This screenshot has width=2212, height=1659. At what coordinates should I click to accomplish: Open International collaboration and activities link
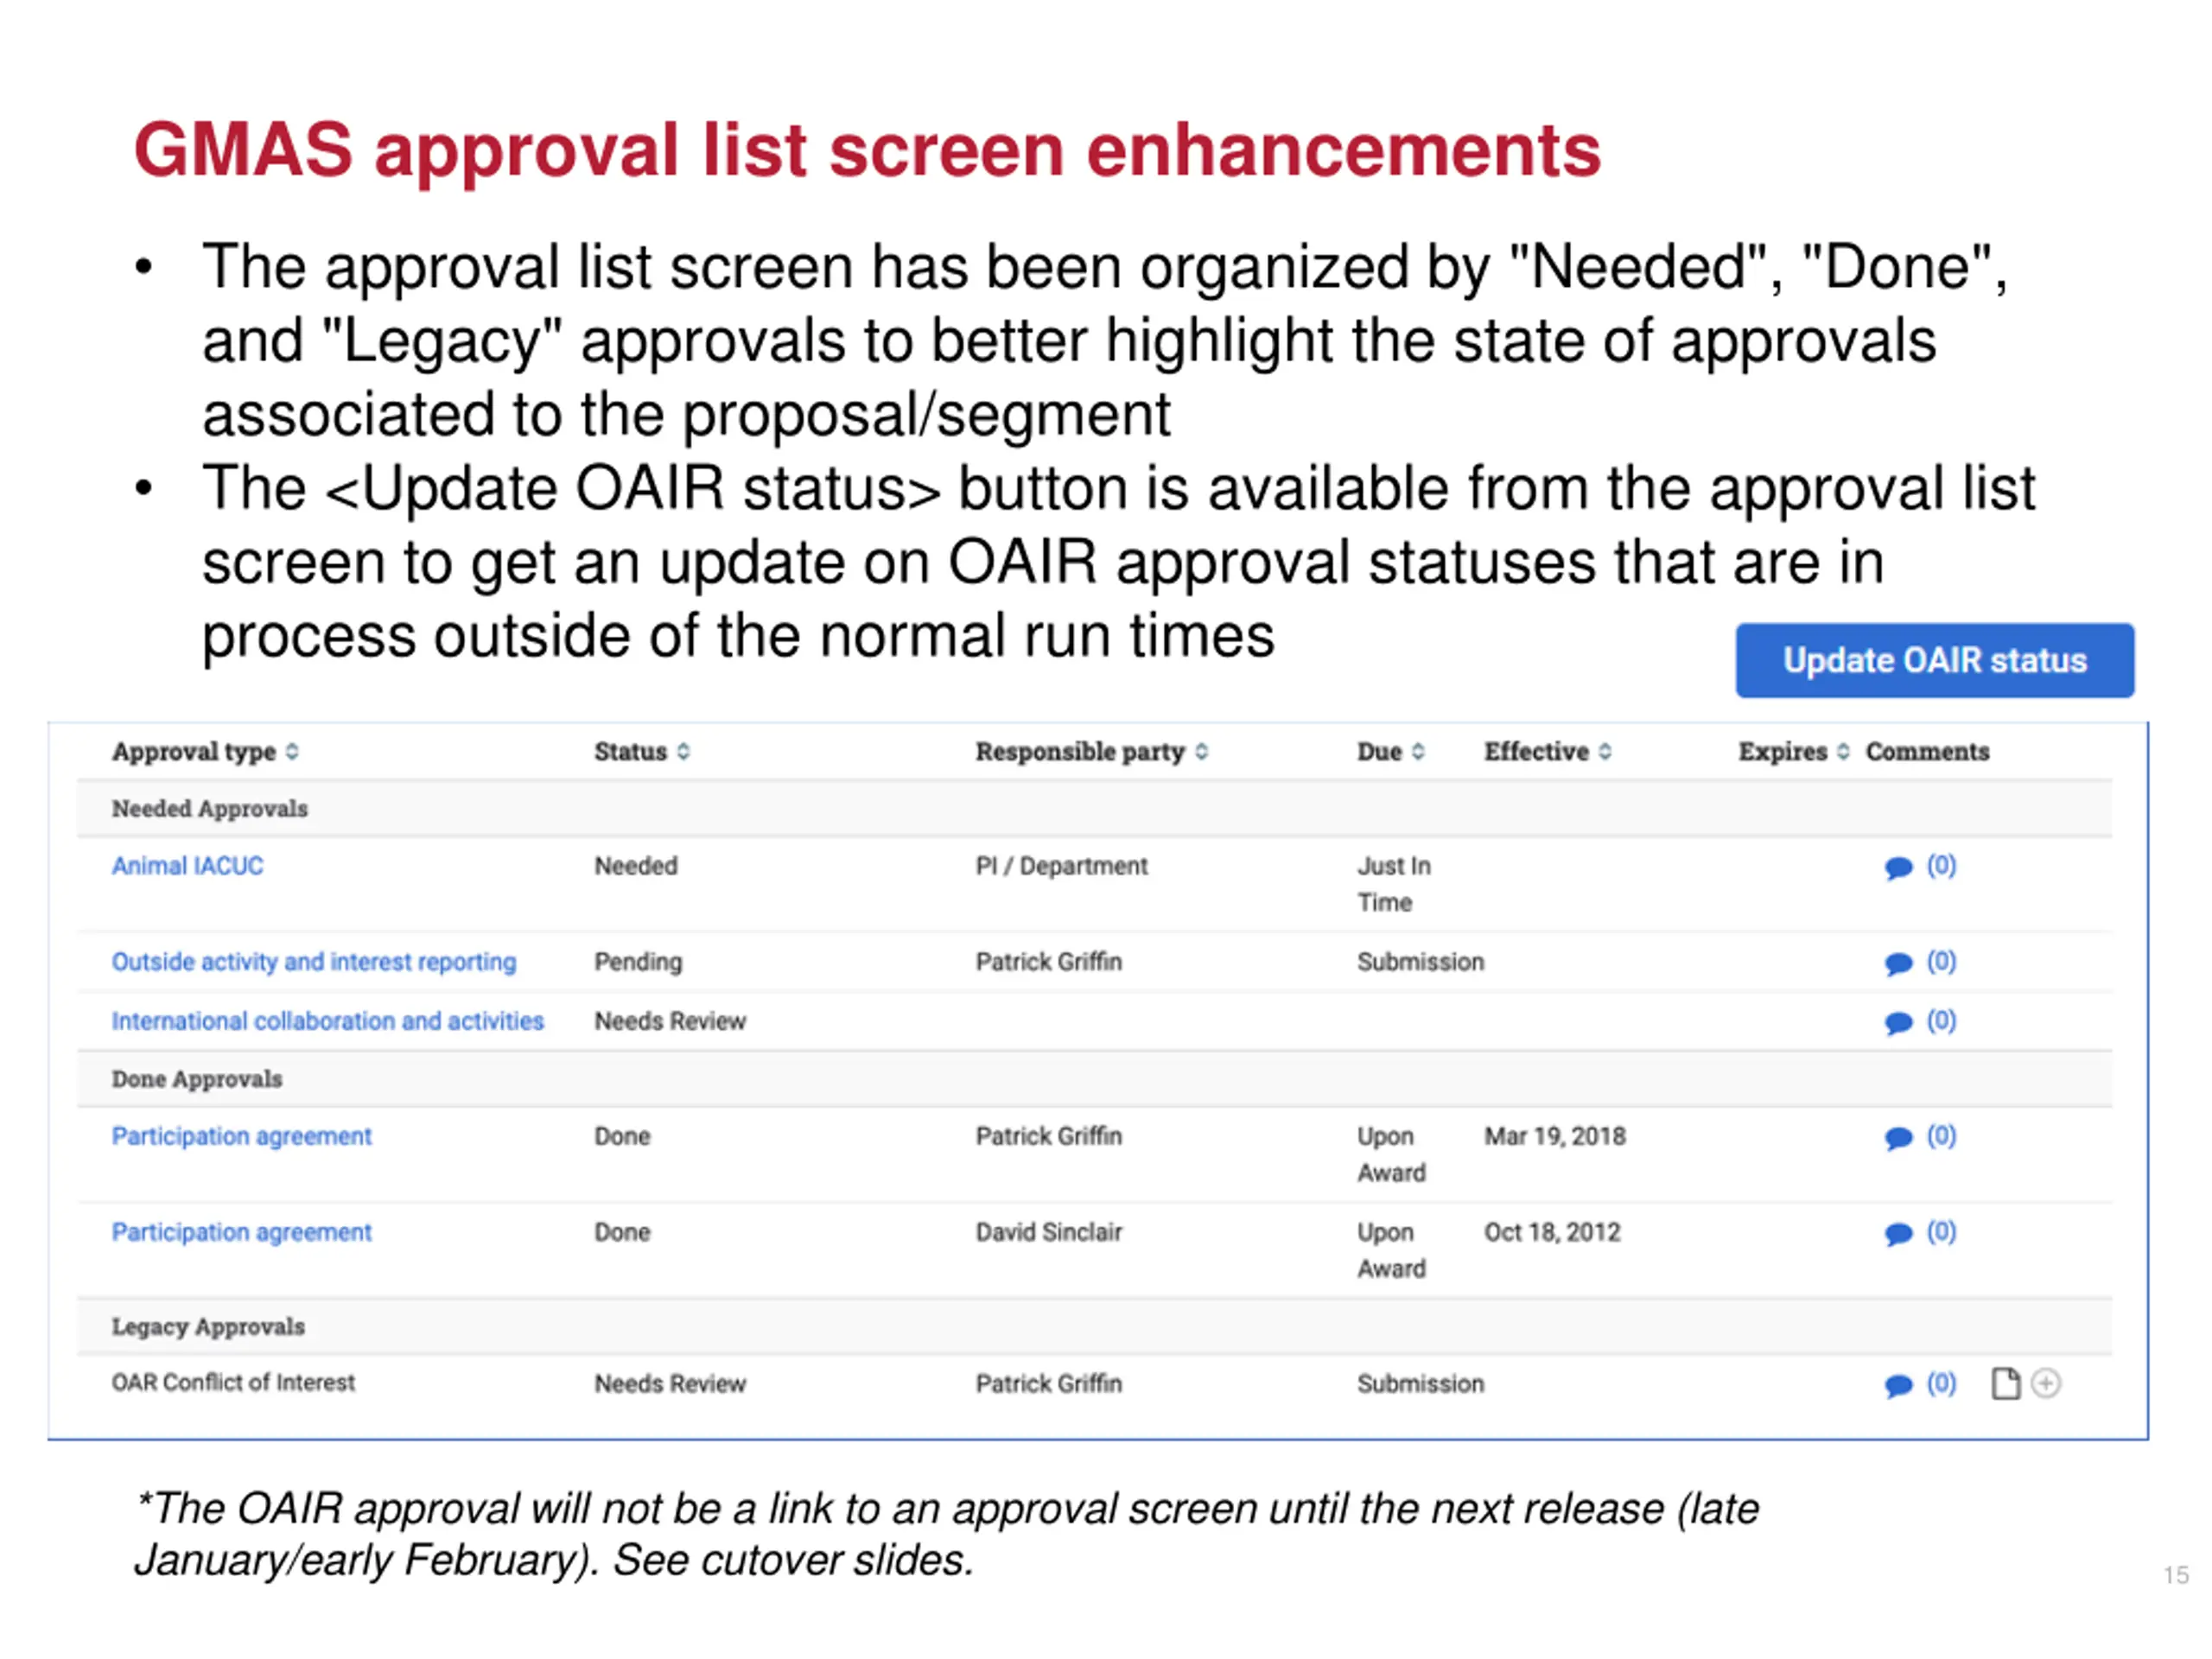pos(327,1021)
